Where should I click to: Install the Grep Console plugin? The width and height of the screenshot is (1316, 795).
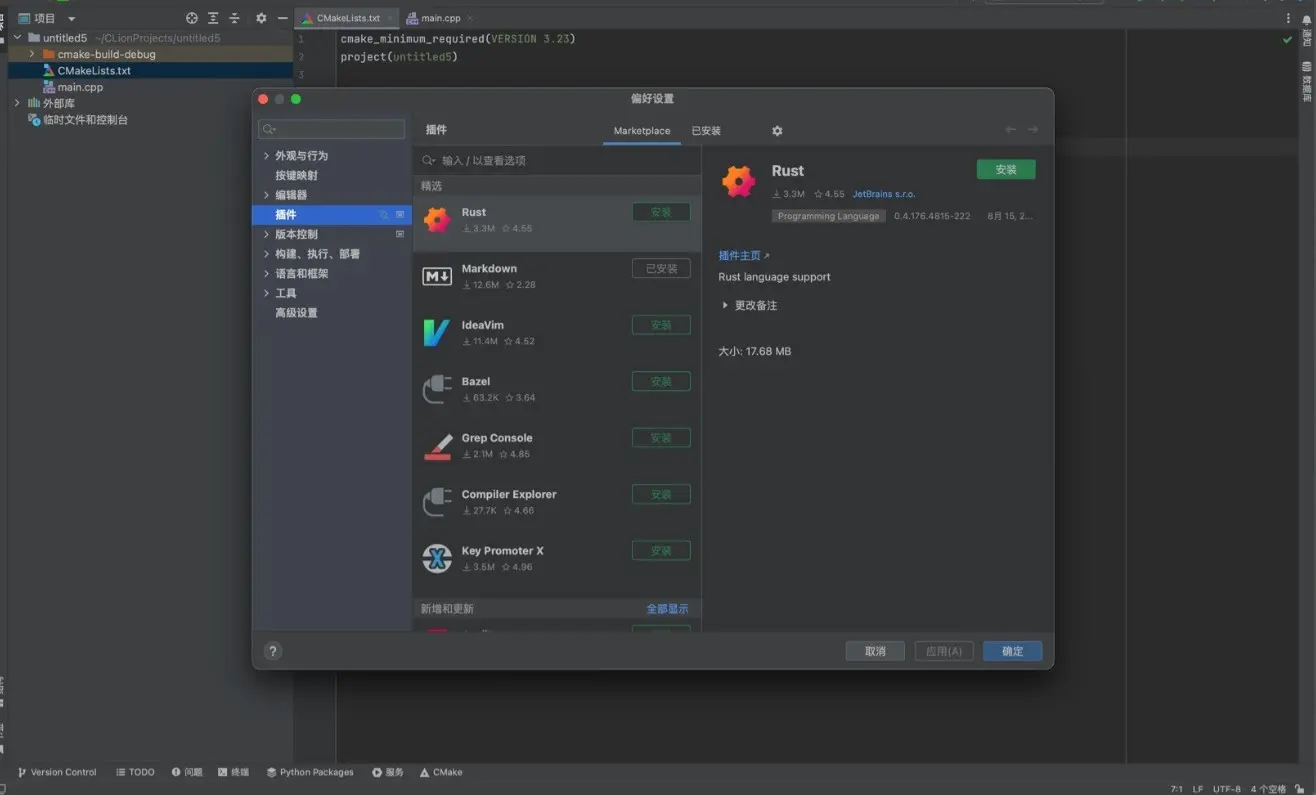661,438
